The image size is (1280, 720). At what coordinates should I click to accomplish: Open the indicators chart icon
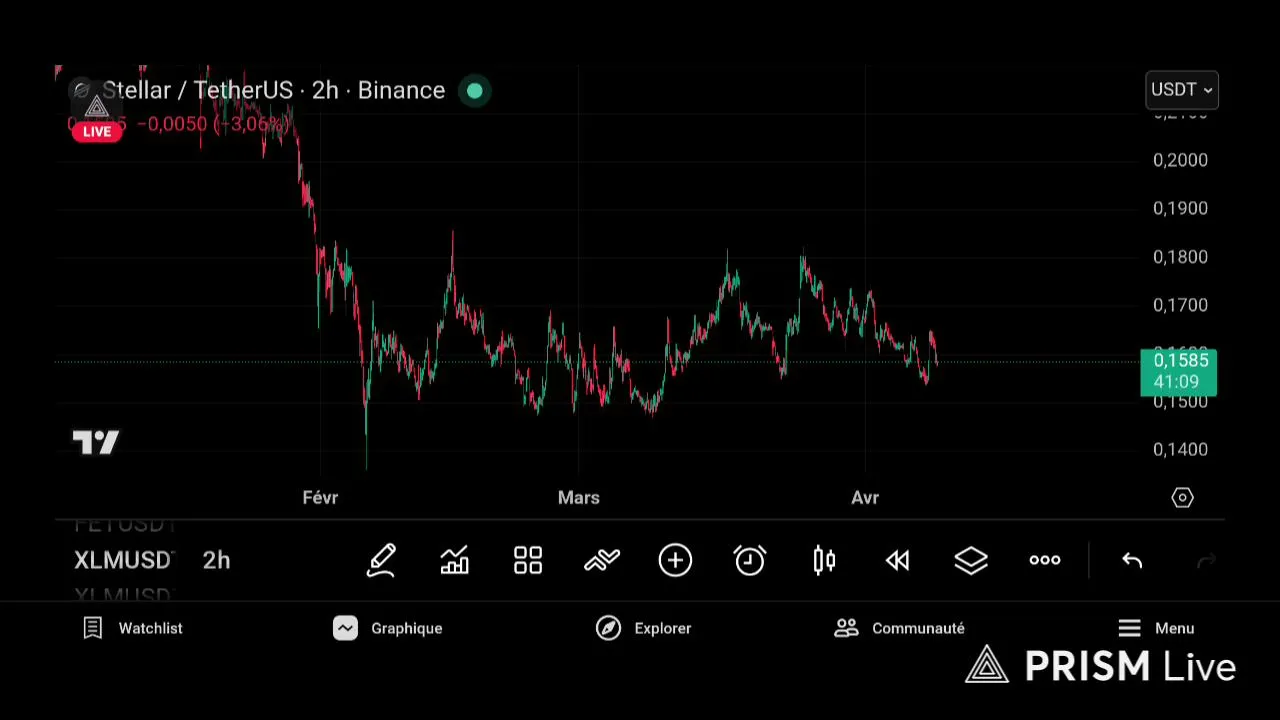454,560
